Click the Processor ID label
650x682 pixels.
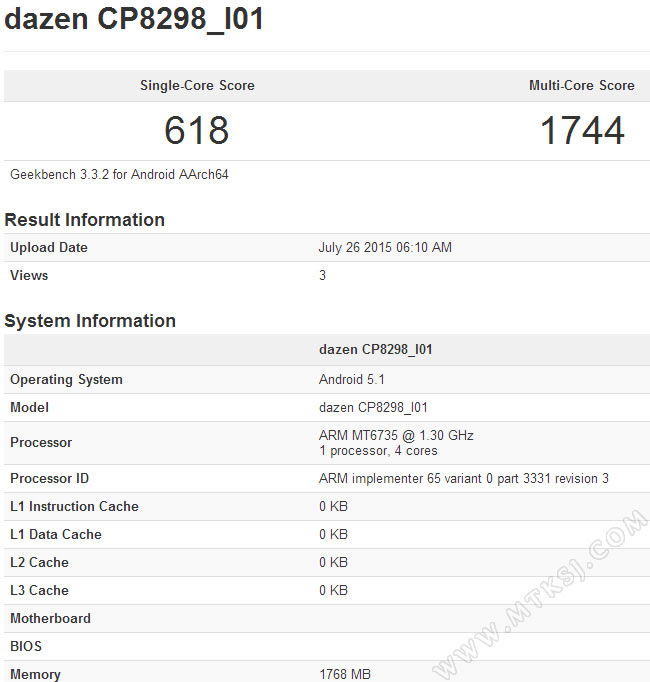click(x=49, y=478)
